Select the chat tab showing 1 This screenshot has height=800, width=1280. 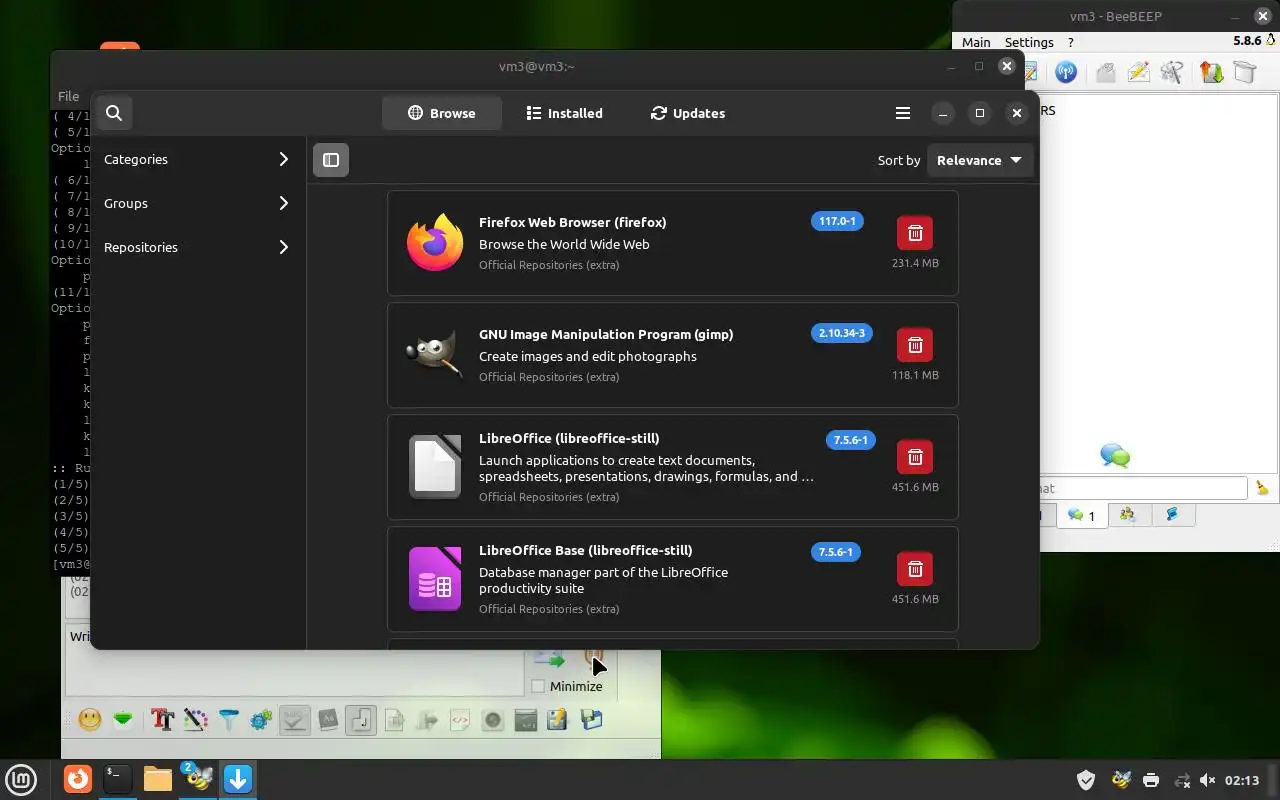[1081, 515]
